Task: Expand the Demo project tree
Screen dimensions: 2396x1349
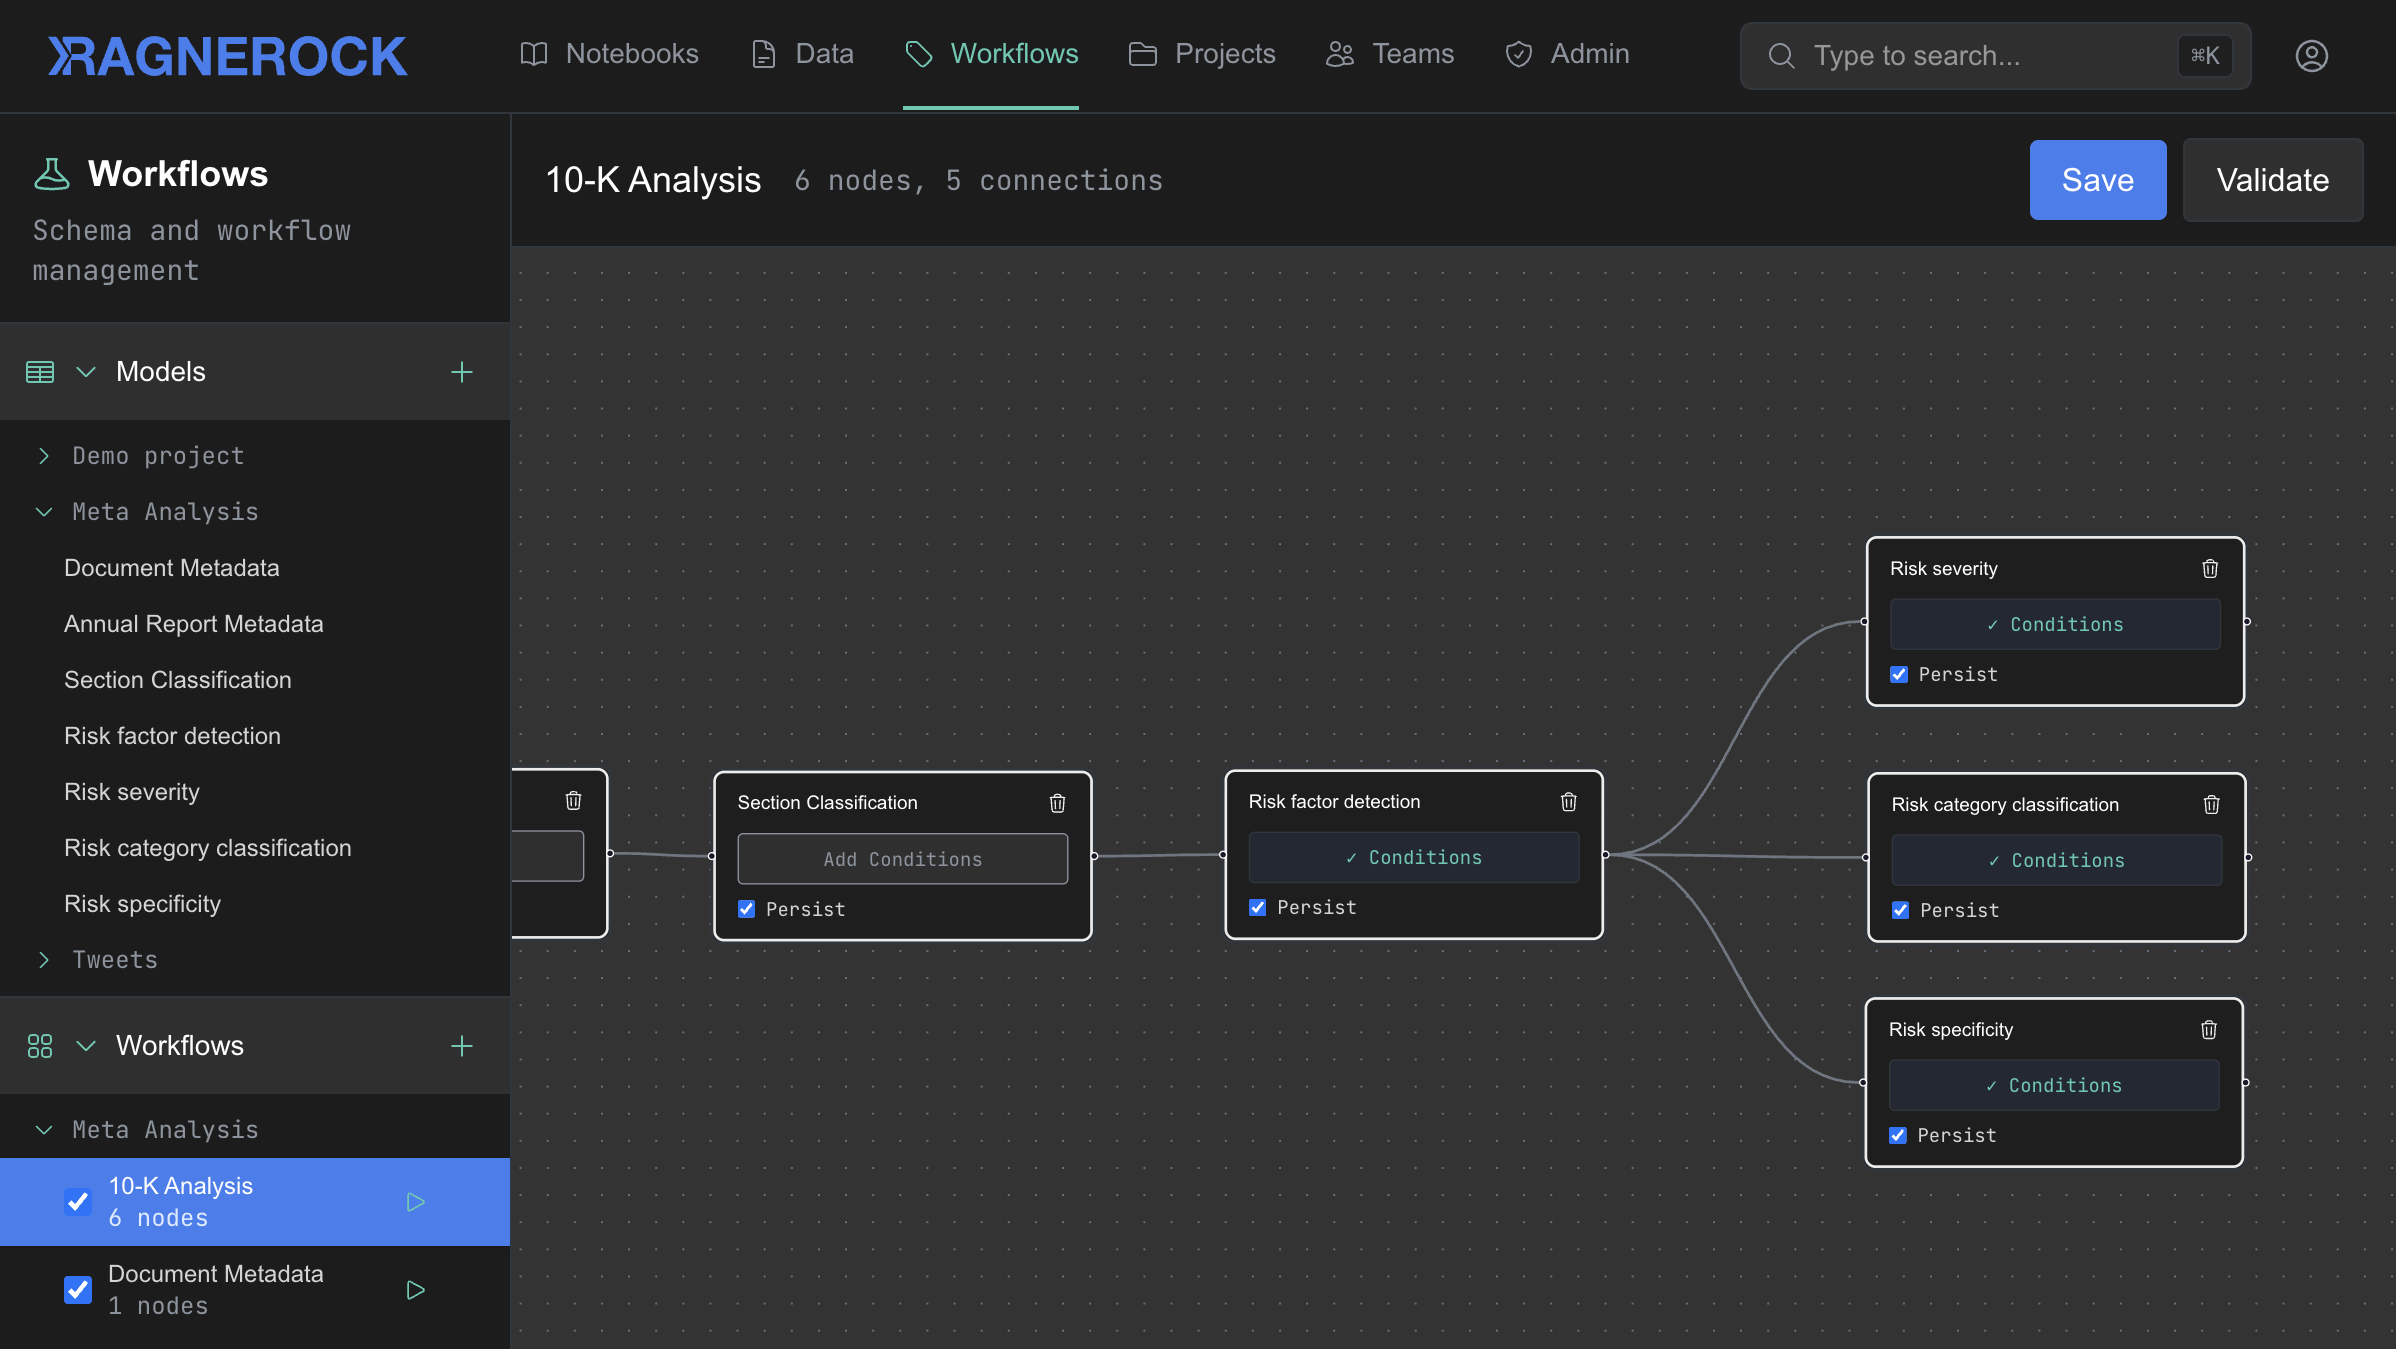Action: pos(43,456)
